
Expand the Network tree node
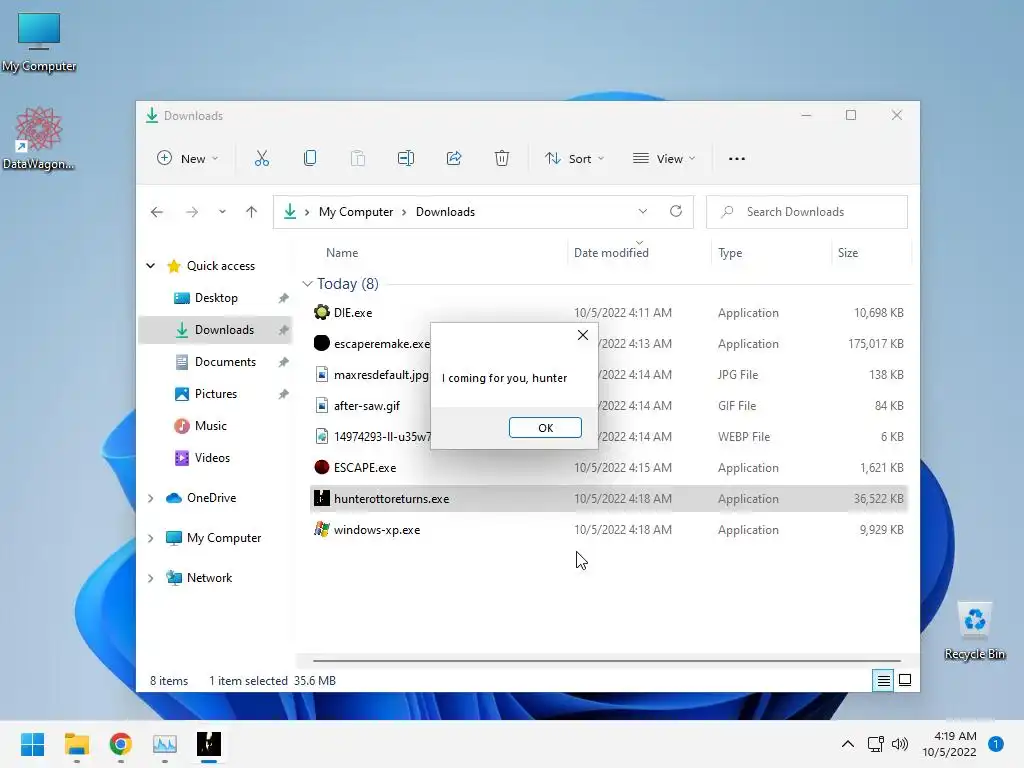pos(151,578)
